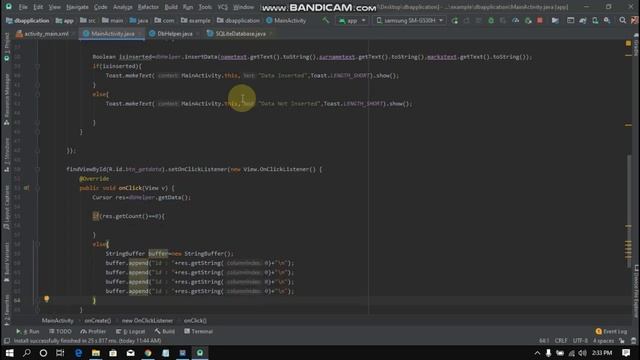The width and height of the screenshot is (640, 360).
Task: Open the Code menu
Action: pyautogui.click(x=100, y=7)
